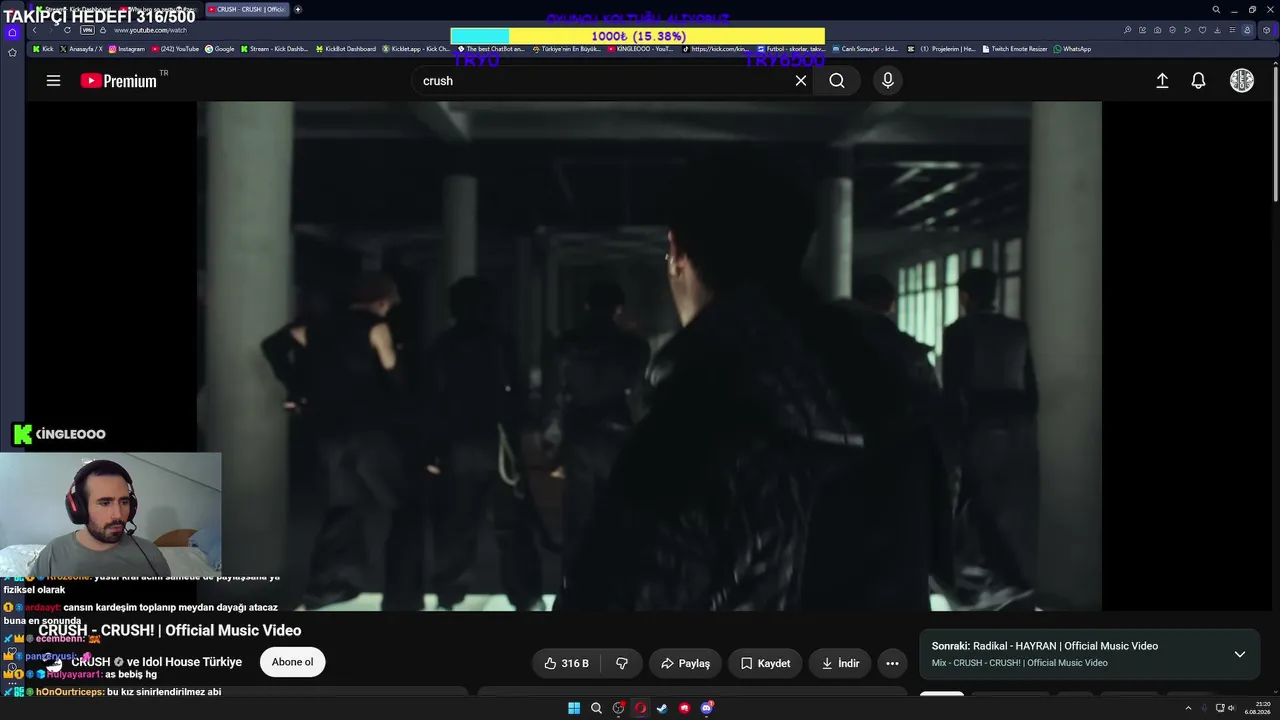The width and height of the screenshot is (1280, 720).
Task: Open more actions three-dot menu
Action: click(x=892, y=663)
